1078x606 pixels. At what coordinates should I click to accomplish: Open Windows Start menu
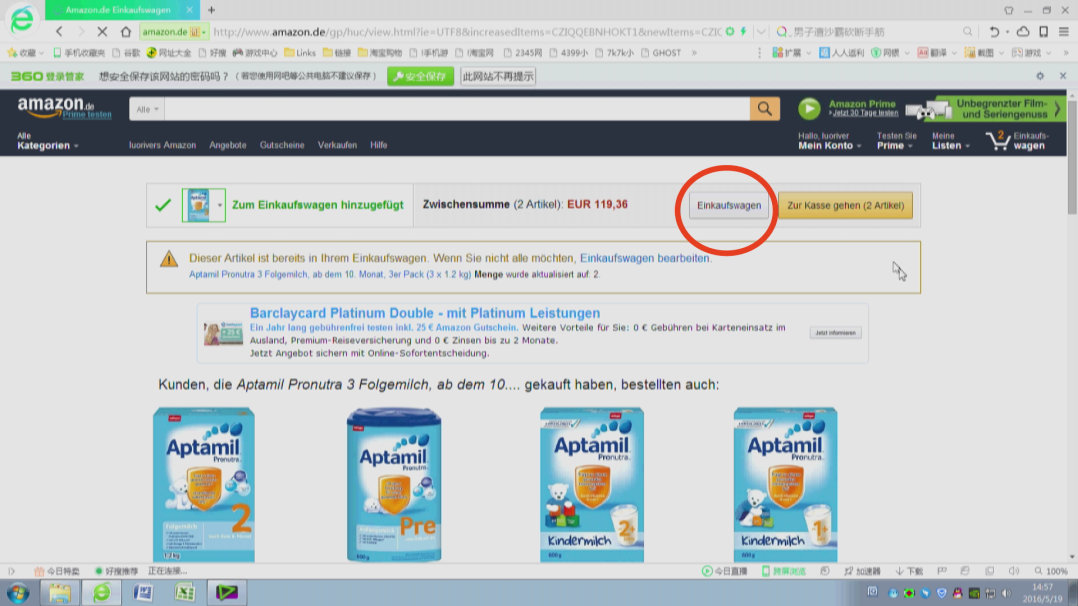pos(18,592)
